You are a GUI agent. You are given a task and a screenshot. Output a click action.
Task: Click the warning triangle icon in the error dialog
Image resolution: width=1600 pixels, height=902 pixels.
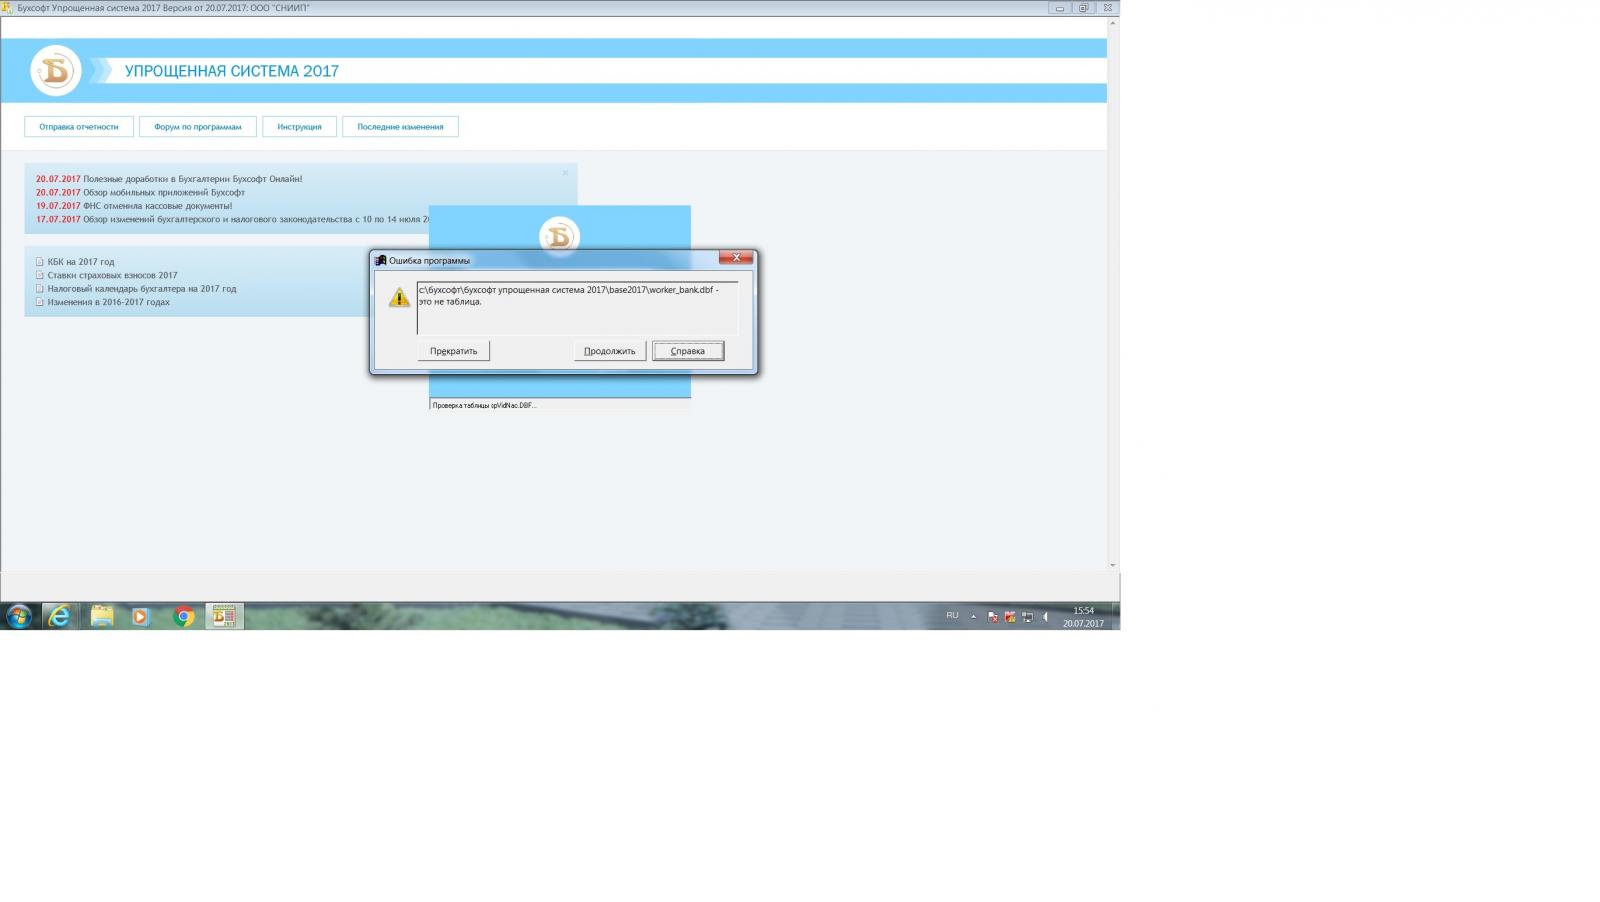pos(399,298)
